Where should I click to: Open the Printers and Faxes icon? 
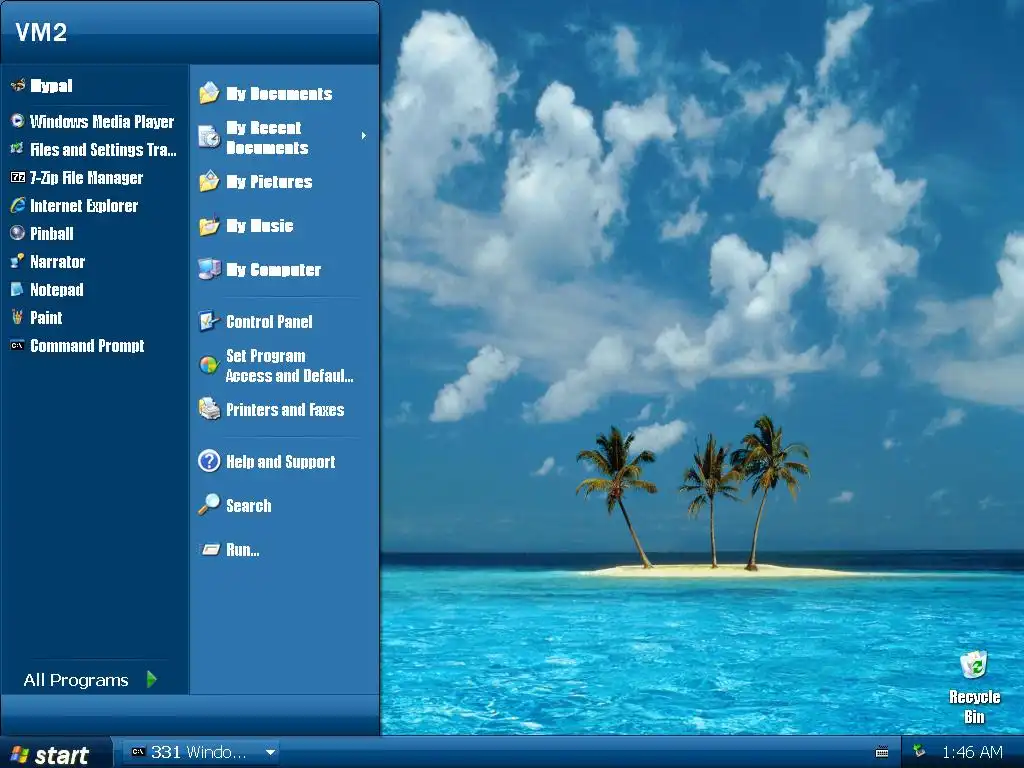[x=209, y=409]
